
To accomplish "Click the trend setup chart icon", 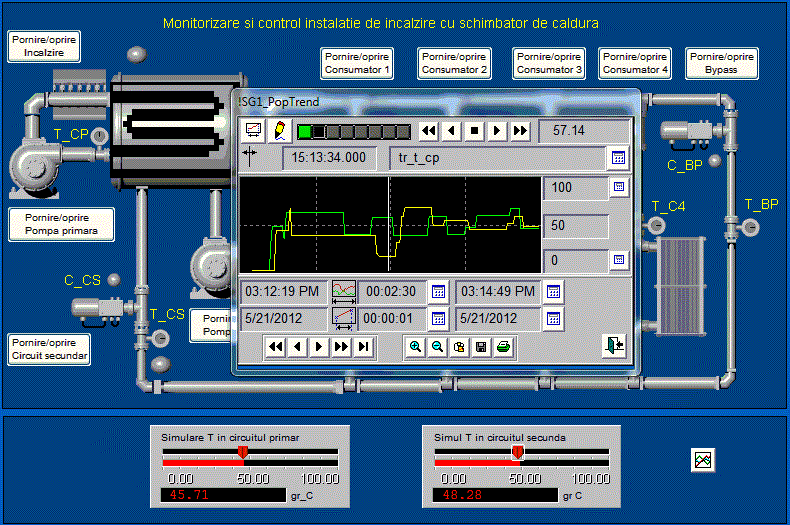I will coord(253,131).
